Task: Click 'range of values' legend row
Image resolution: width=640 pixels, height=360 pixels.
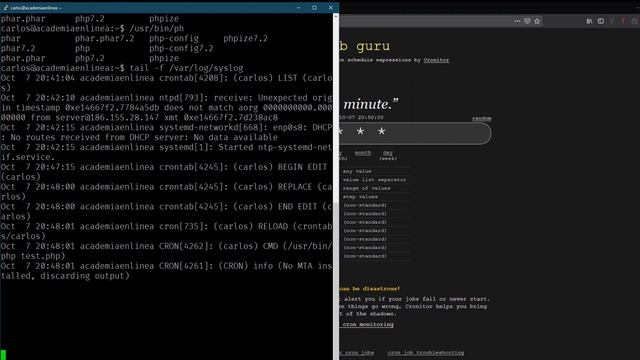Action: pos(367,189)
